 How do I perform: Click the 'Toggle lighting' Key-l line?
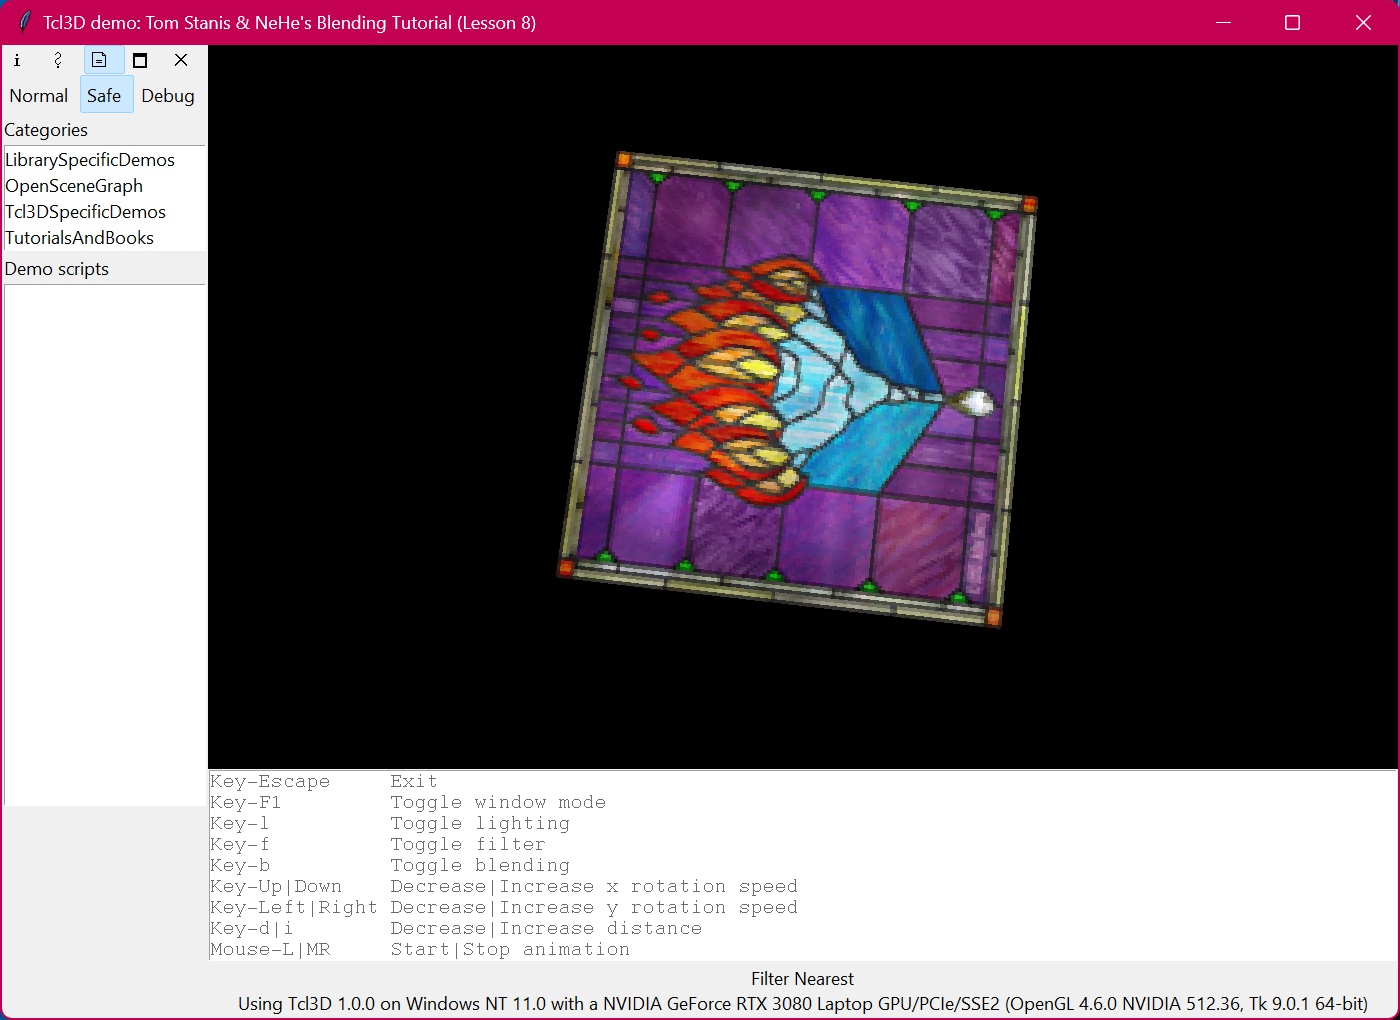390,824
